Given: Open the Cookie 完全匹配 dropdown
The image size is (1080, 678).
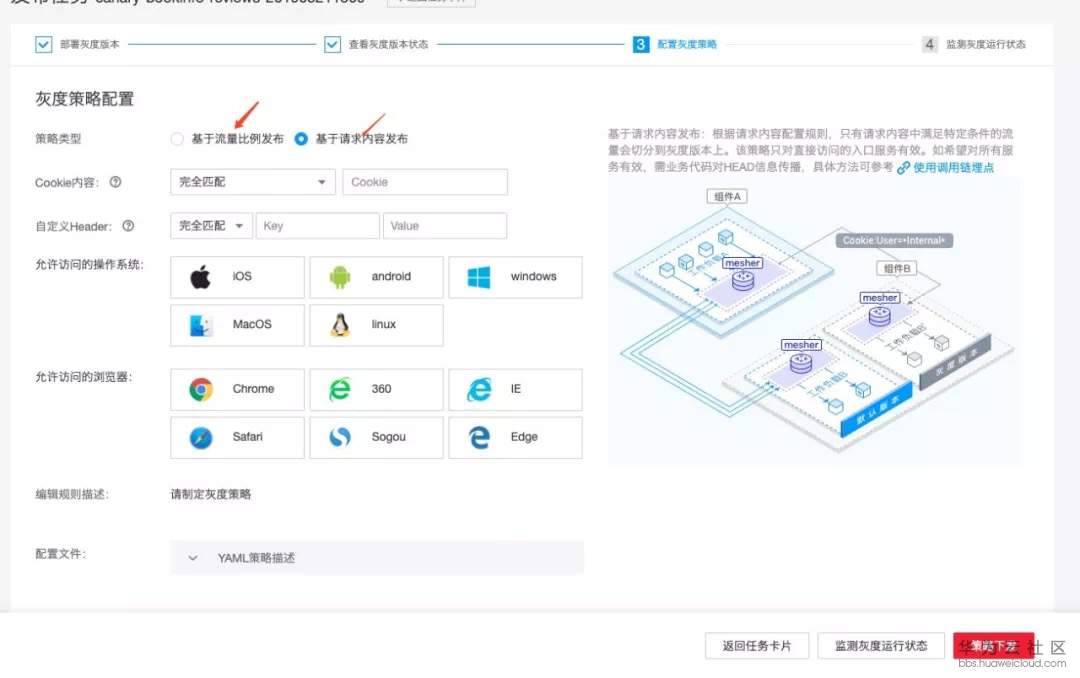Looking at the screenshot, I should click(253, 182).
